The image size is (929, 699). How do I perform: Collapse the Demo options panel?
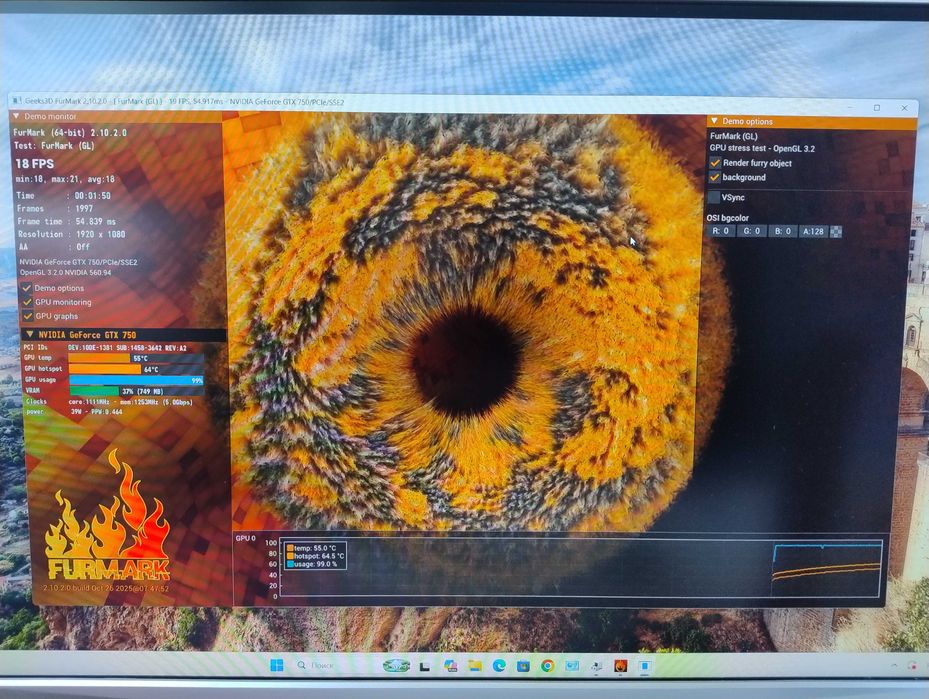click(x=714, y=121)
